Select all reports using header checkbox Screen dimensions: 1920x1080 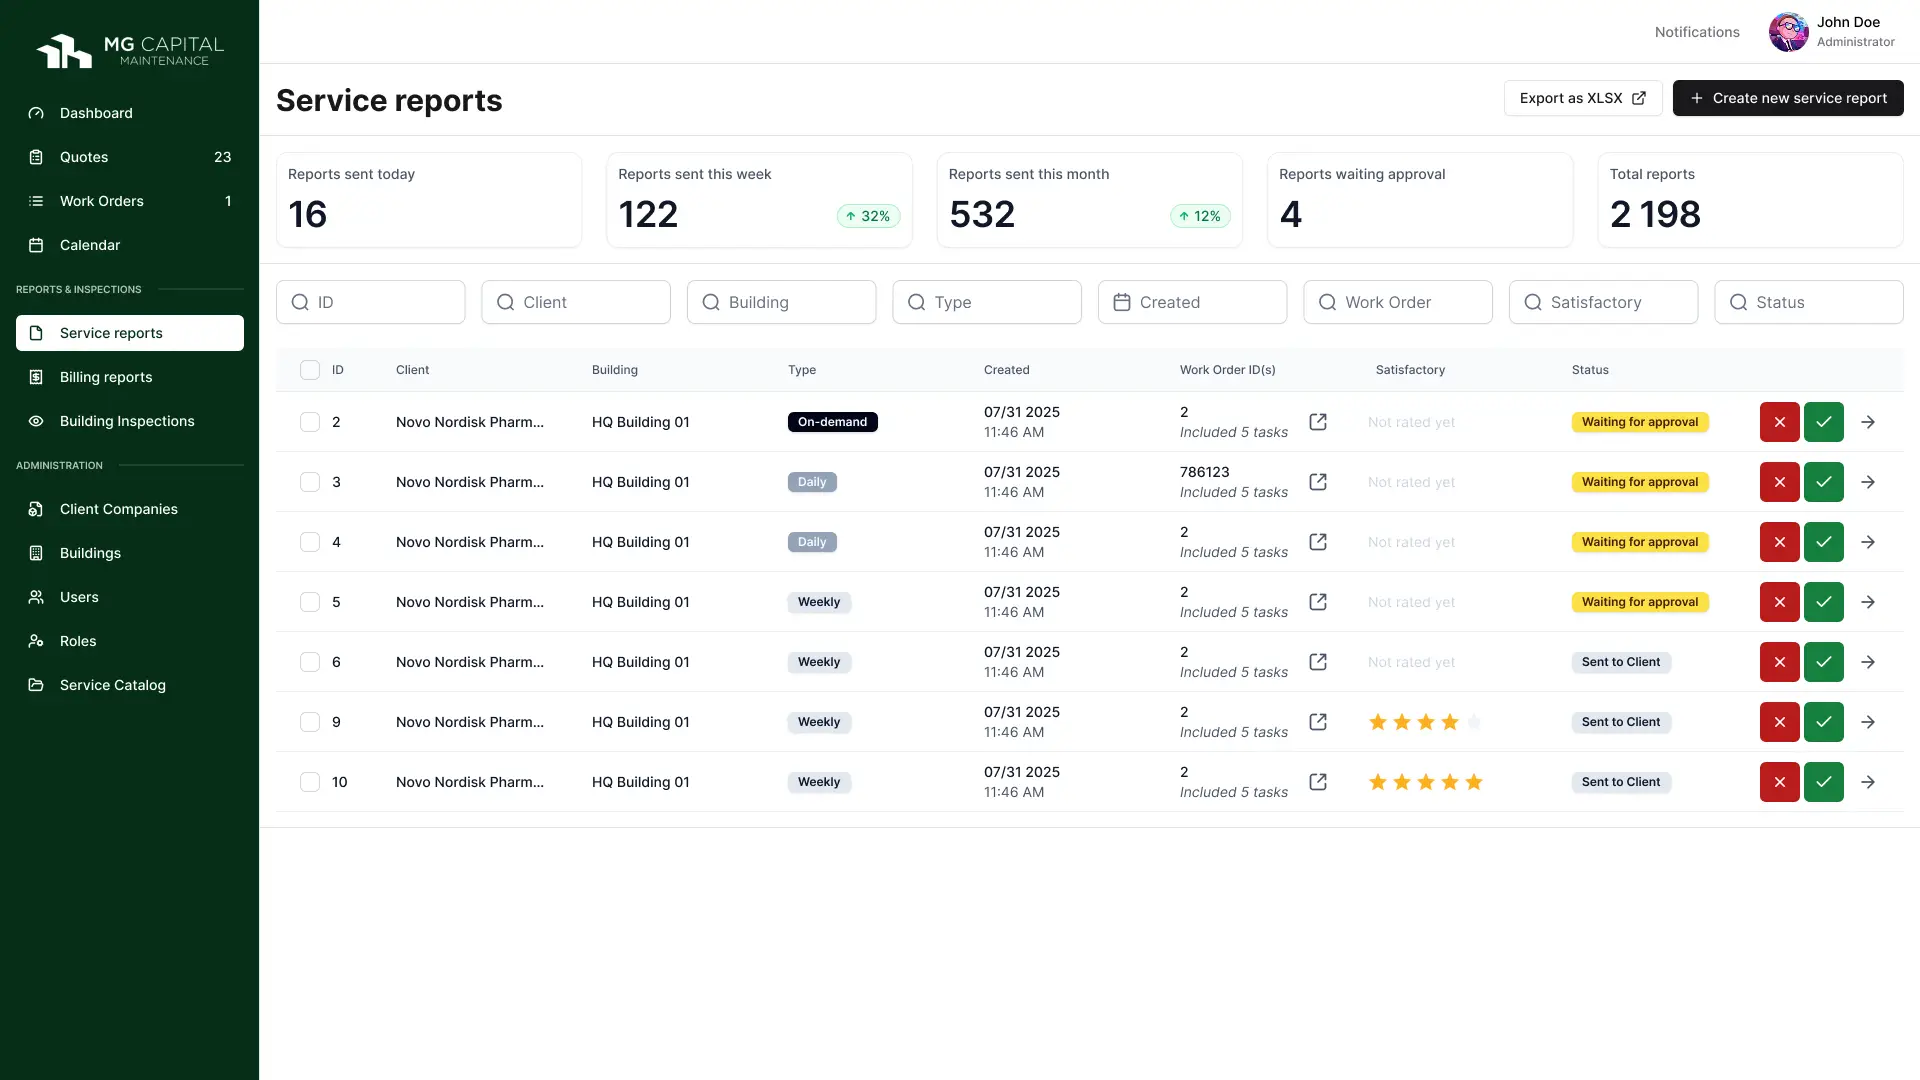(310, 370)
